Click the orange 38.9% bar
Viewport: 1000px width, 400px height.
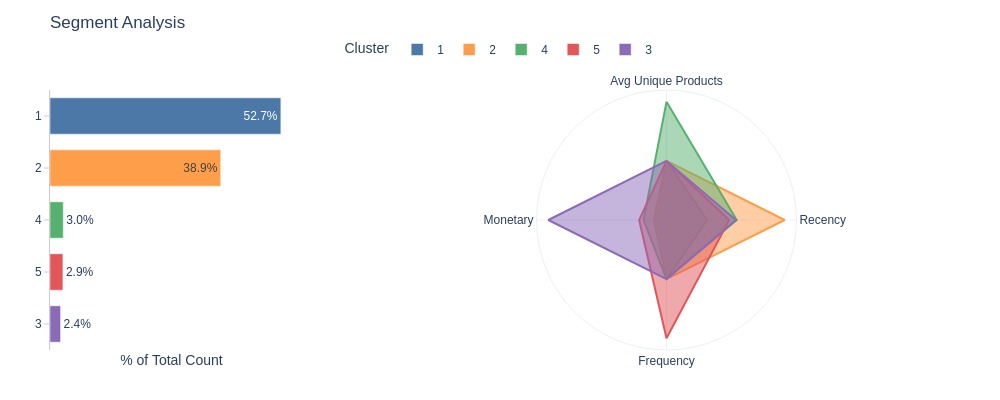click(135, 168)
